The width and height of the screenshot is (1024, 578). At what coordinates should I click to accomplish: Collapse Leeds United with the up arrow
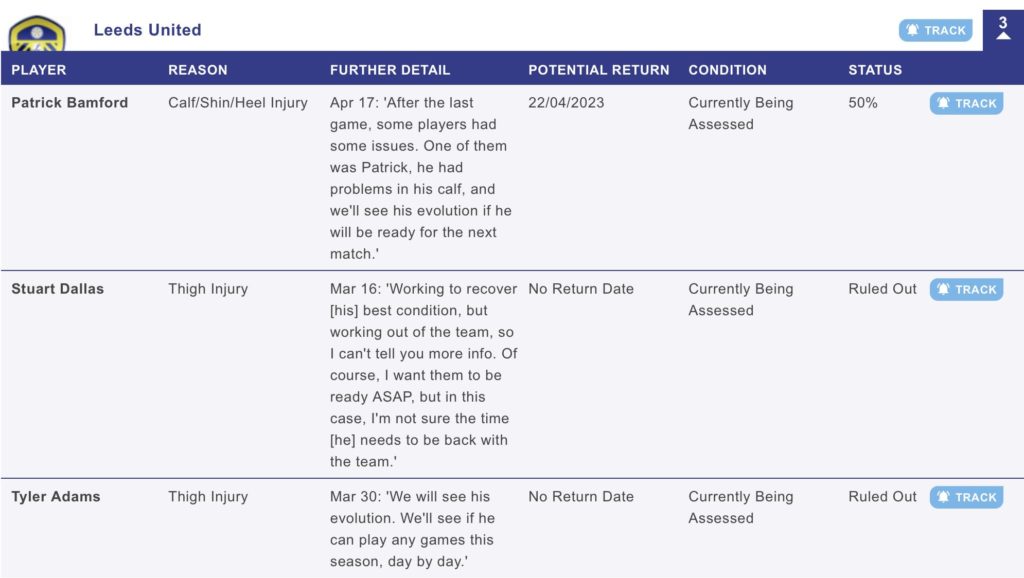click(x=1003, y=35)
